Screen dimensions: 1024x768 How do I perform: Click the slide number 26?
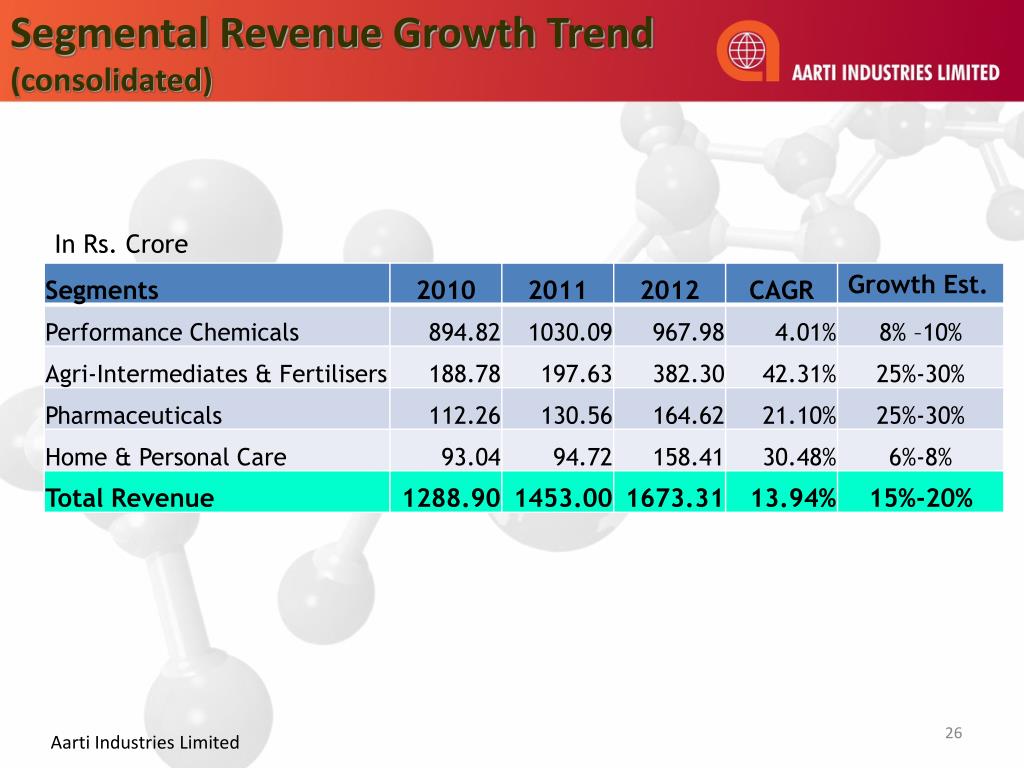click(x=953, y=733)
